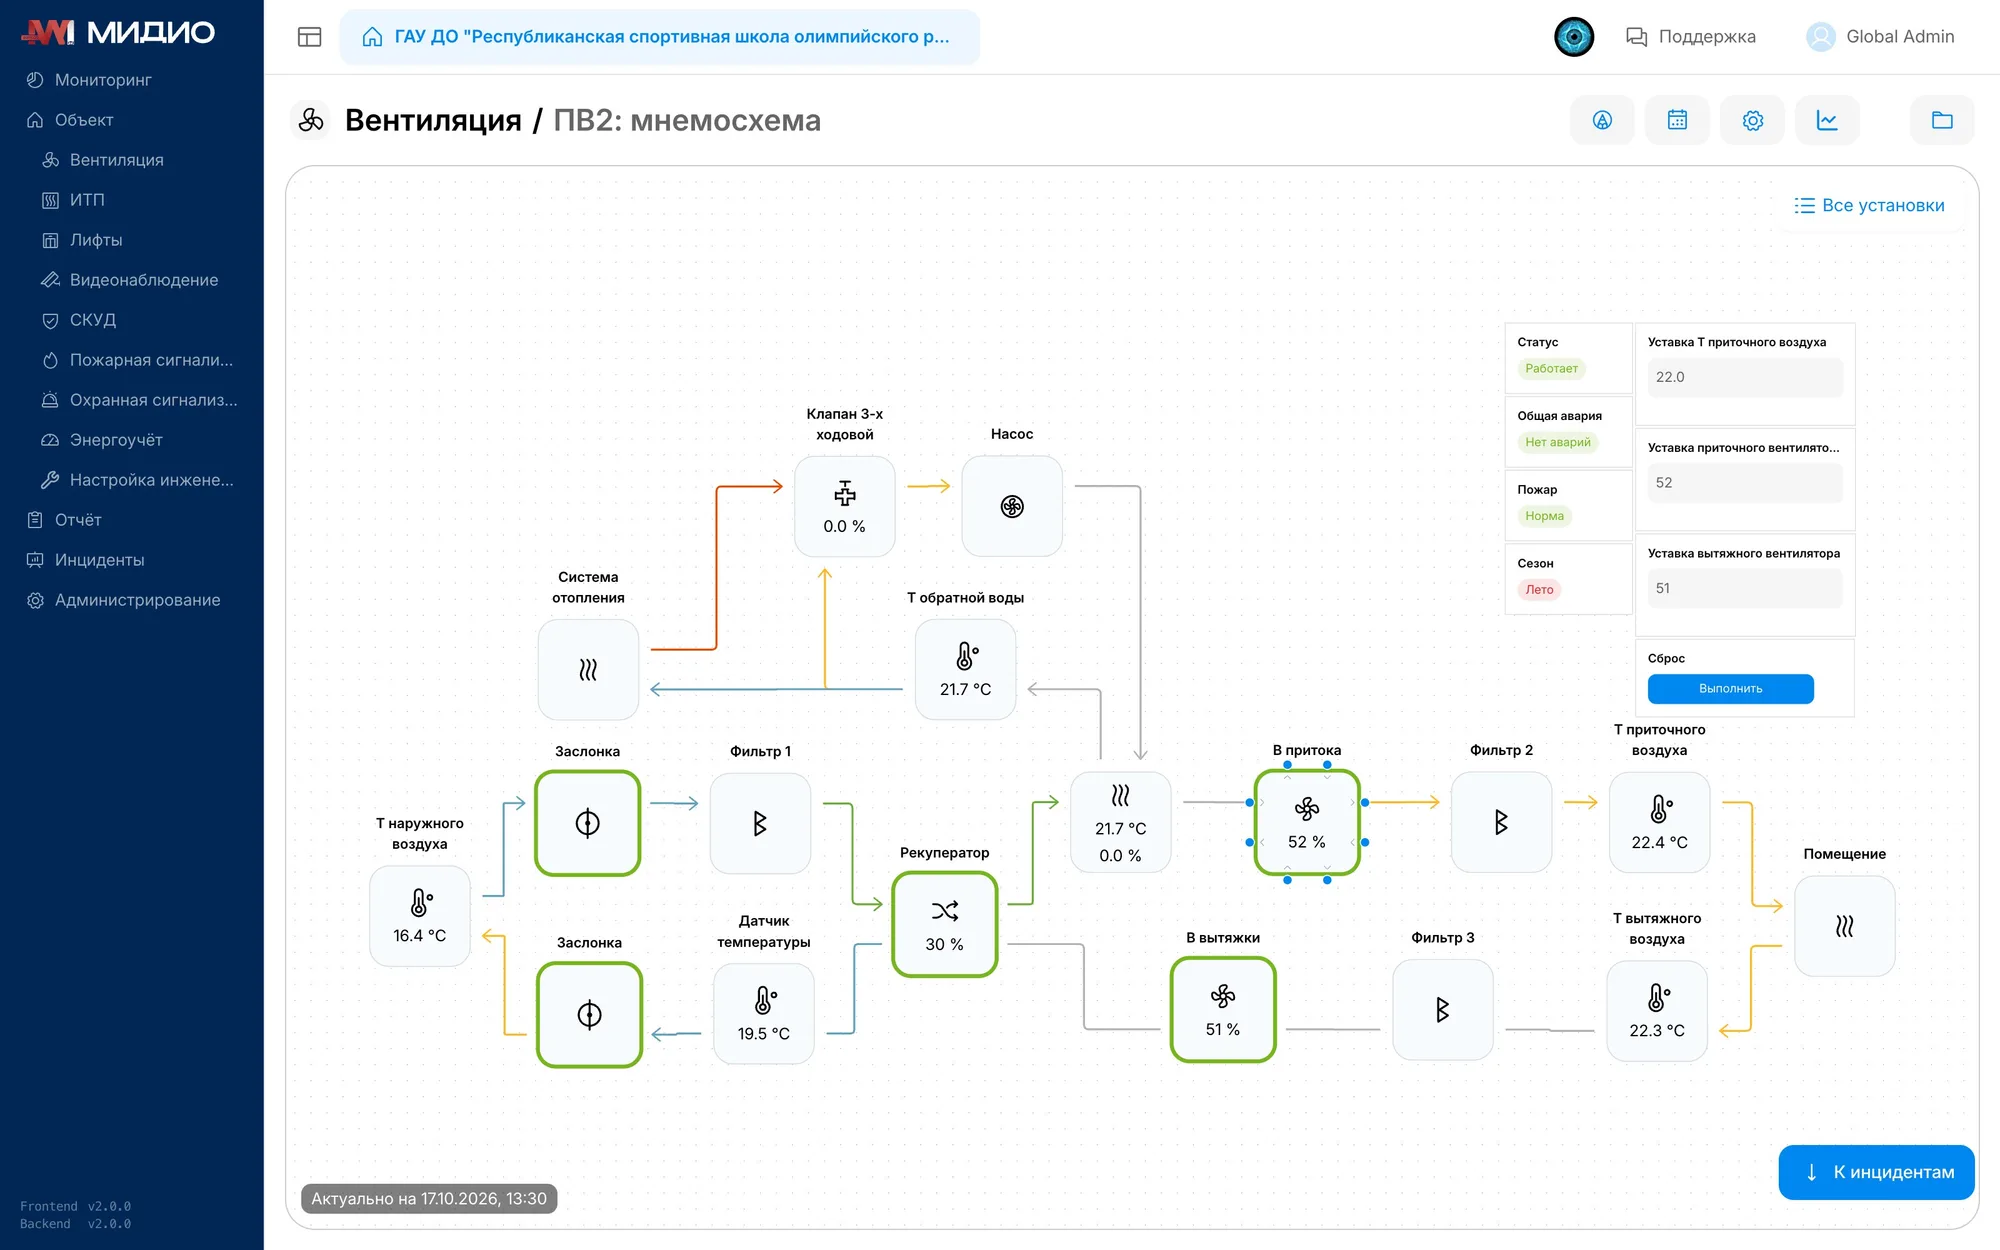
Task: Click the К инцидентам button
Action: [x=1877, y=1172]
